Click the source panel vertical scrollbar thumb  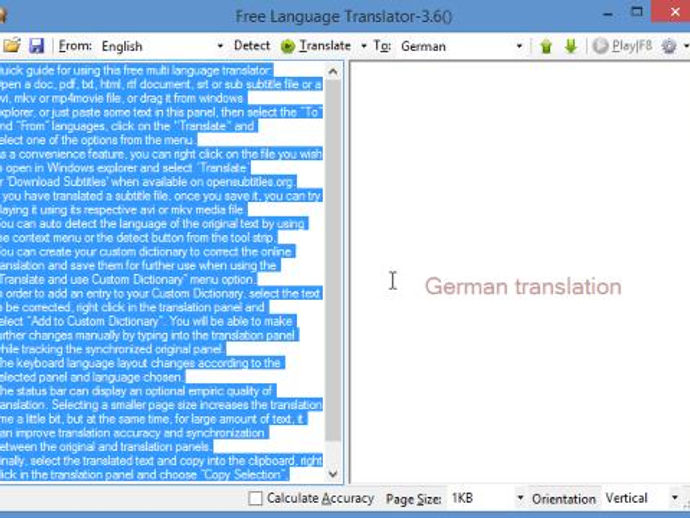point(333,260)
